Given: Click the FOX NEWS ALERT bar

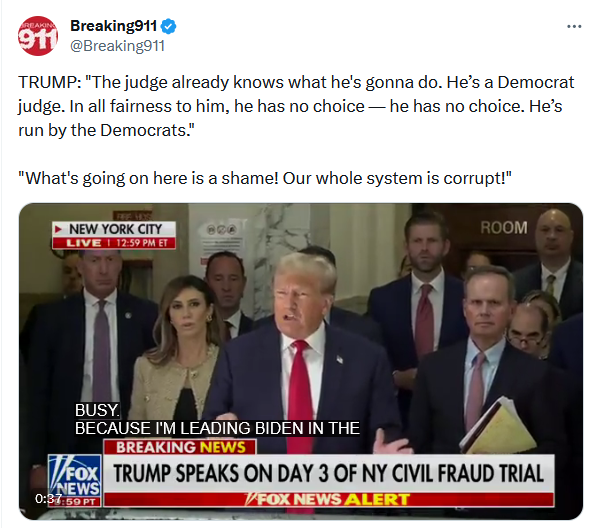Looking at the screenshot, I should (328, 499).
